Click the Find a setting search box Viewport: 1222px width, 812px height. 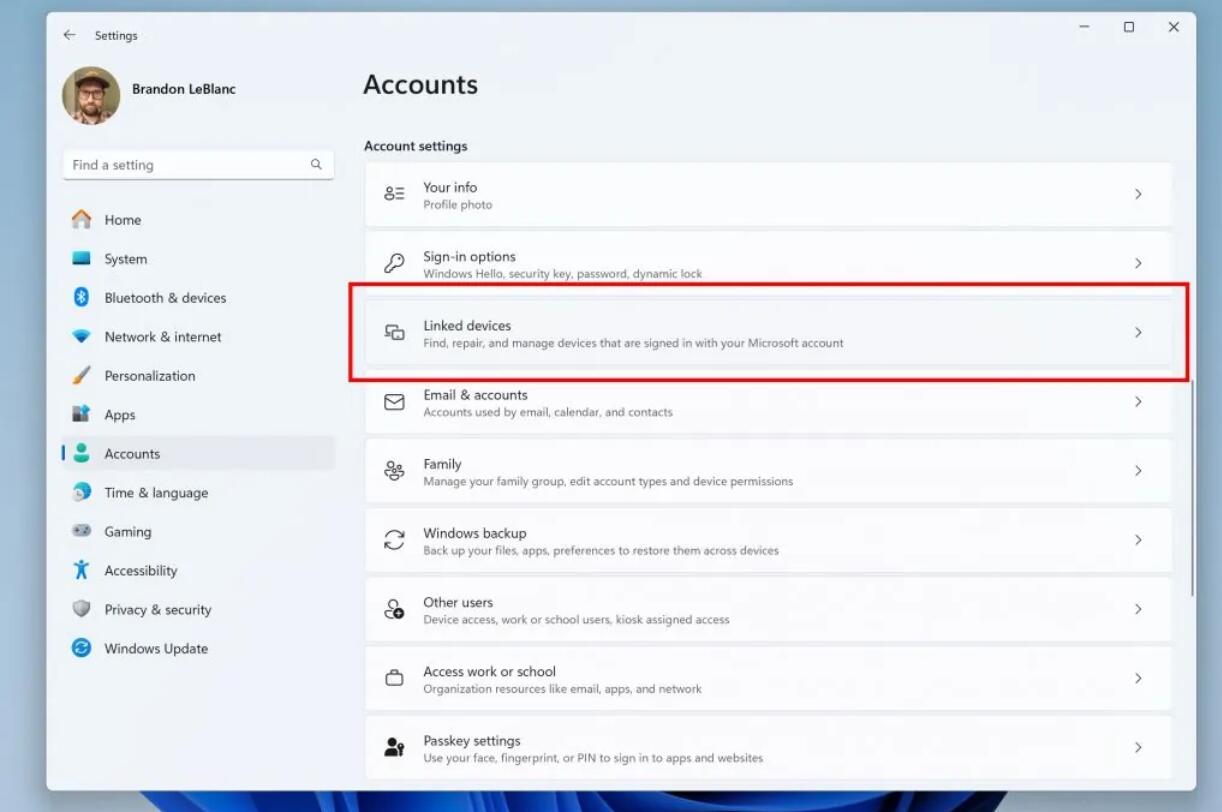coord(185,165)
